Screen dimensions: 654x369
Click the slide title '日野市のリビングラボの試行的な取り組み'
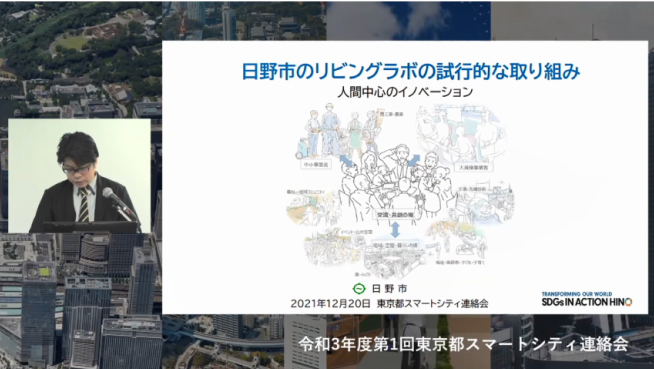pyautogui.click(x=411, y=71)
